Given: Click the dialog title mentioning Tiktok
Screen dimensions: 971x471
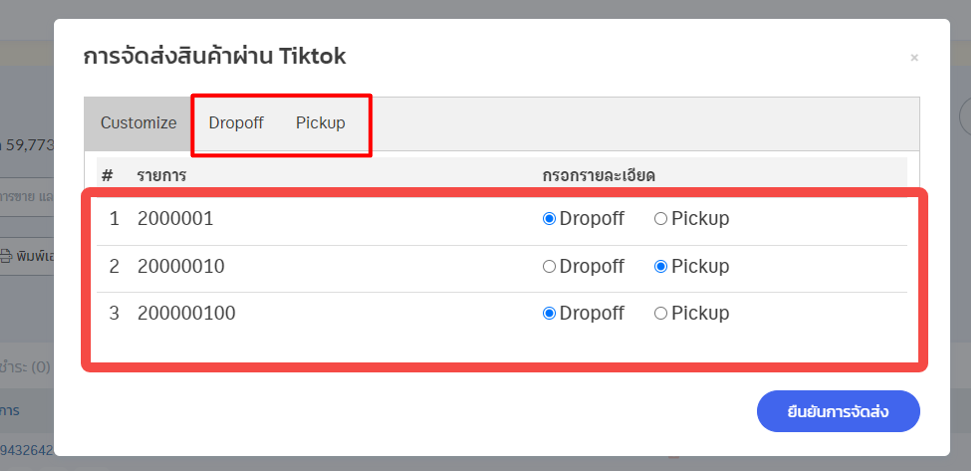Looking at the screenshot, I should [214, 56].
